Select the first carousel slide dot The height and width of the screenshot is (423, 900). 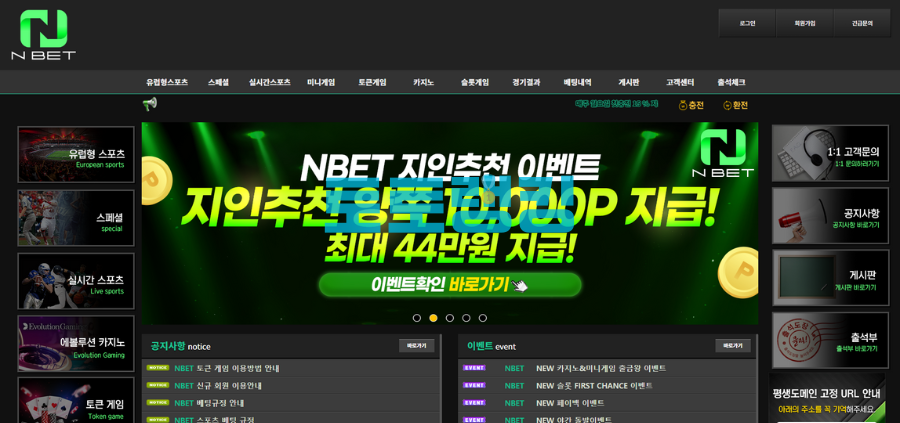click(x=417, y=318)
